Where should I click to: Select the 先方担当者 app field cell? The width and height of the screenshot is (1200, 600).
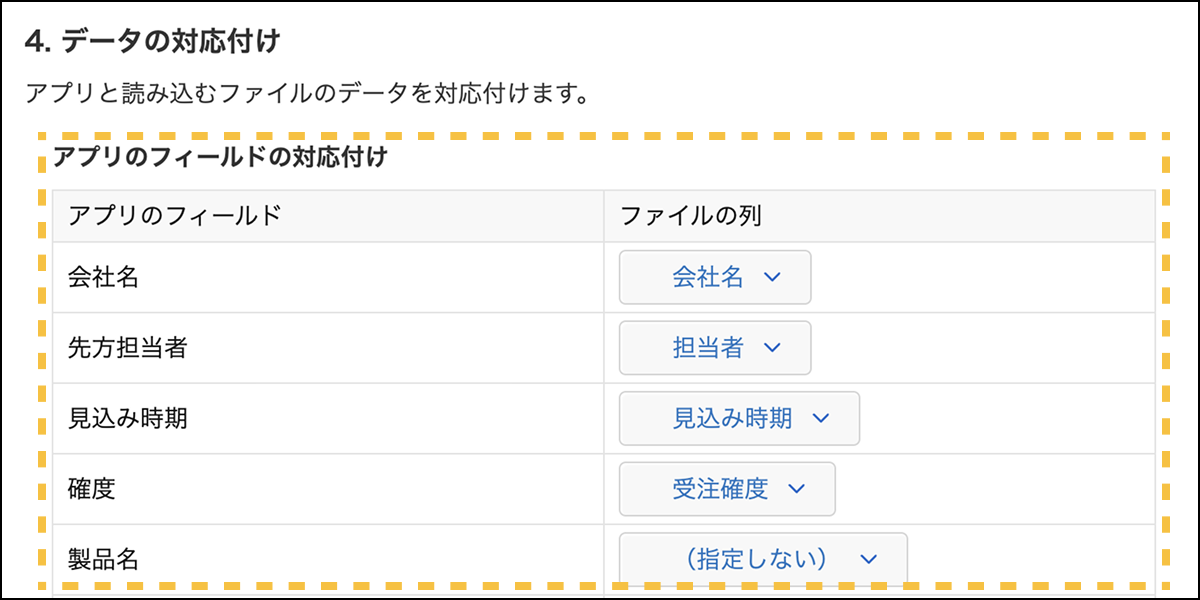pos(128,347)
